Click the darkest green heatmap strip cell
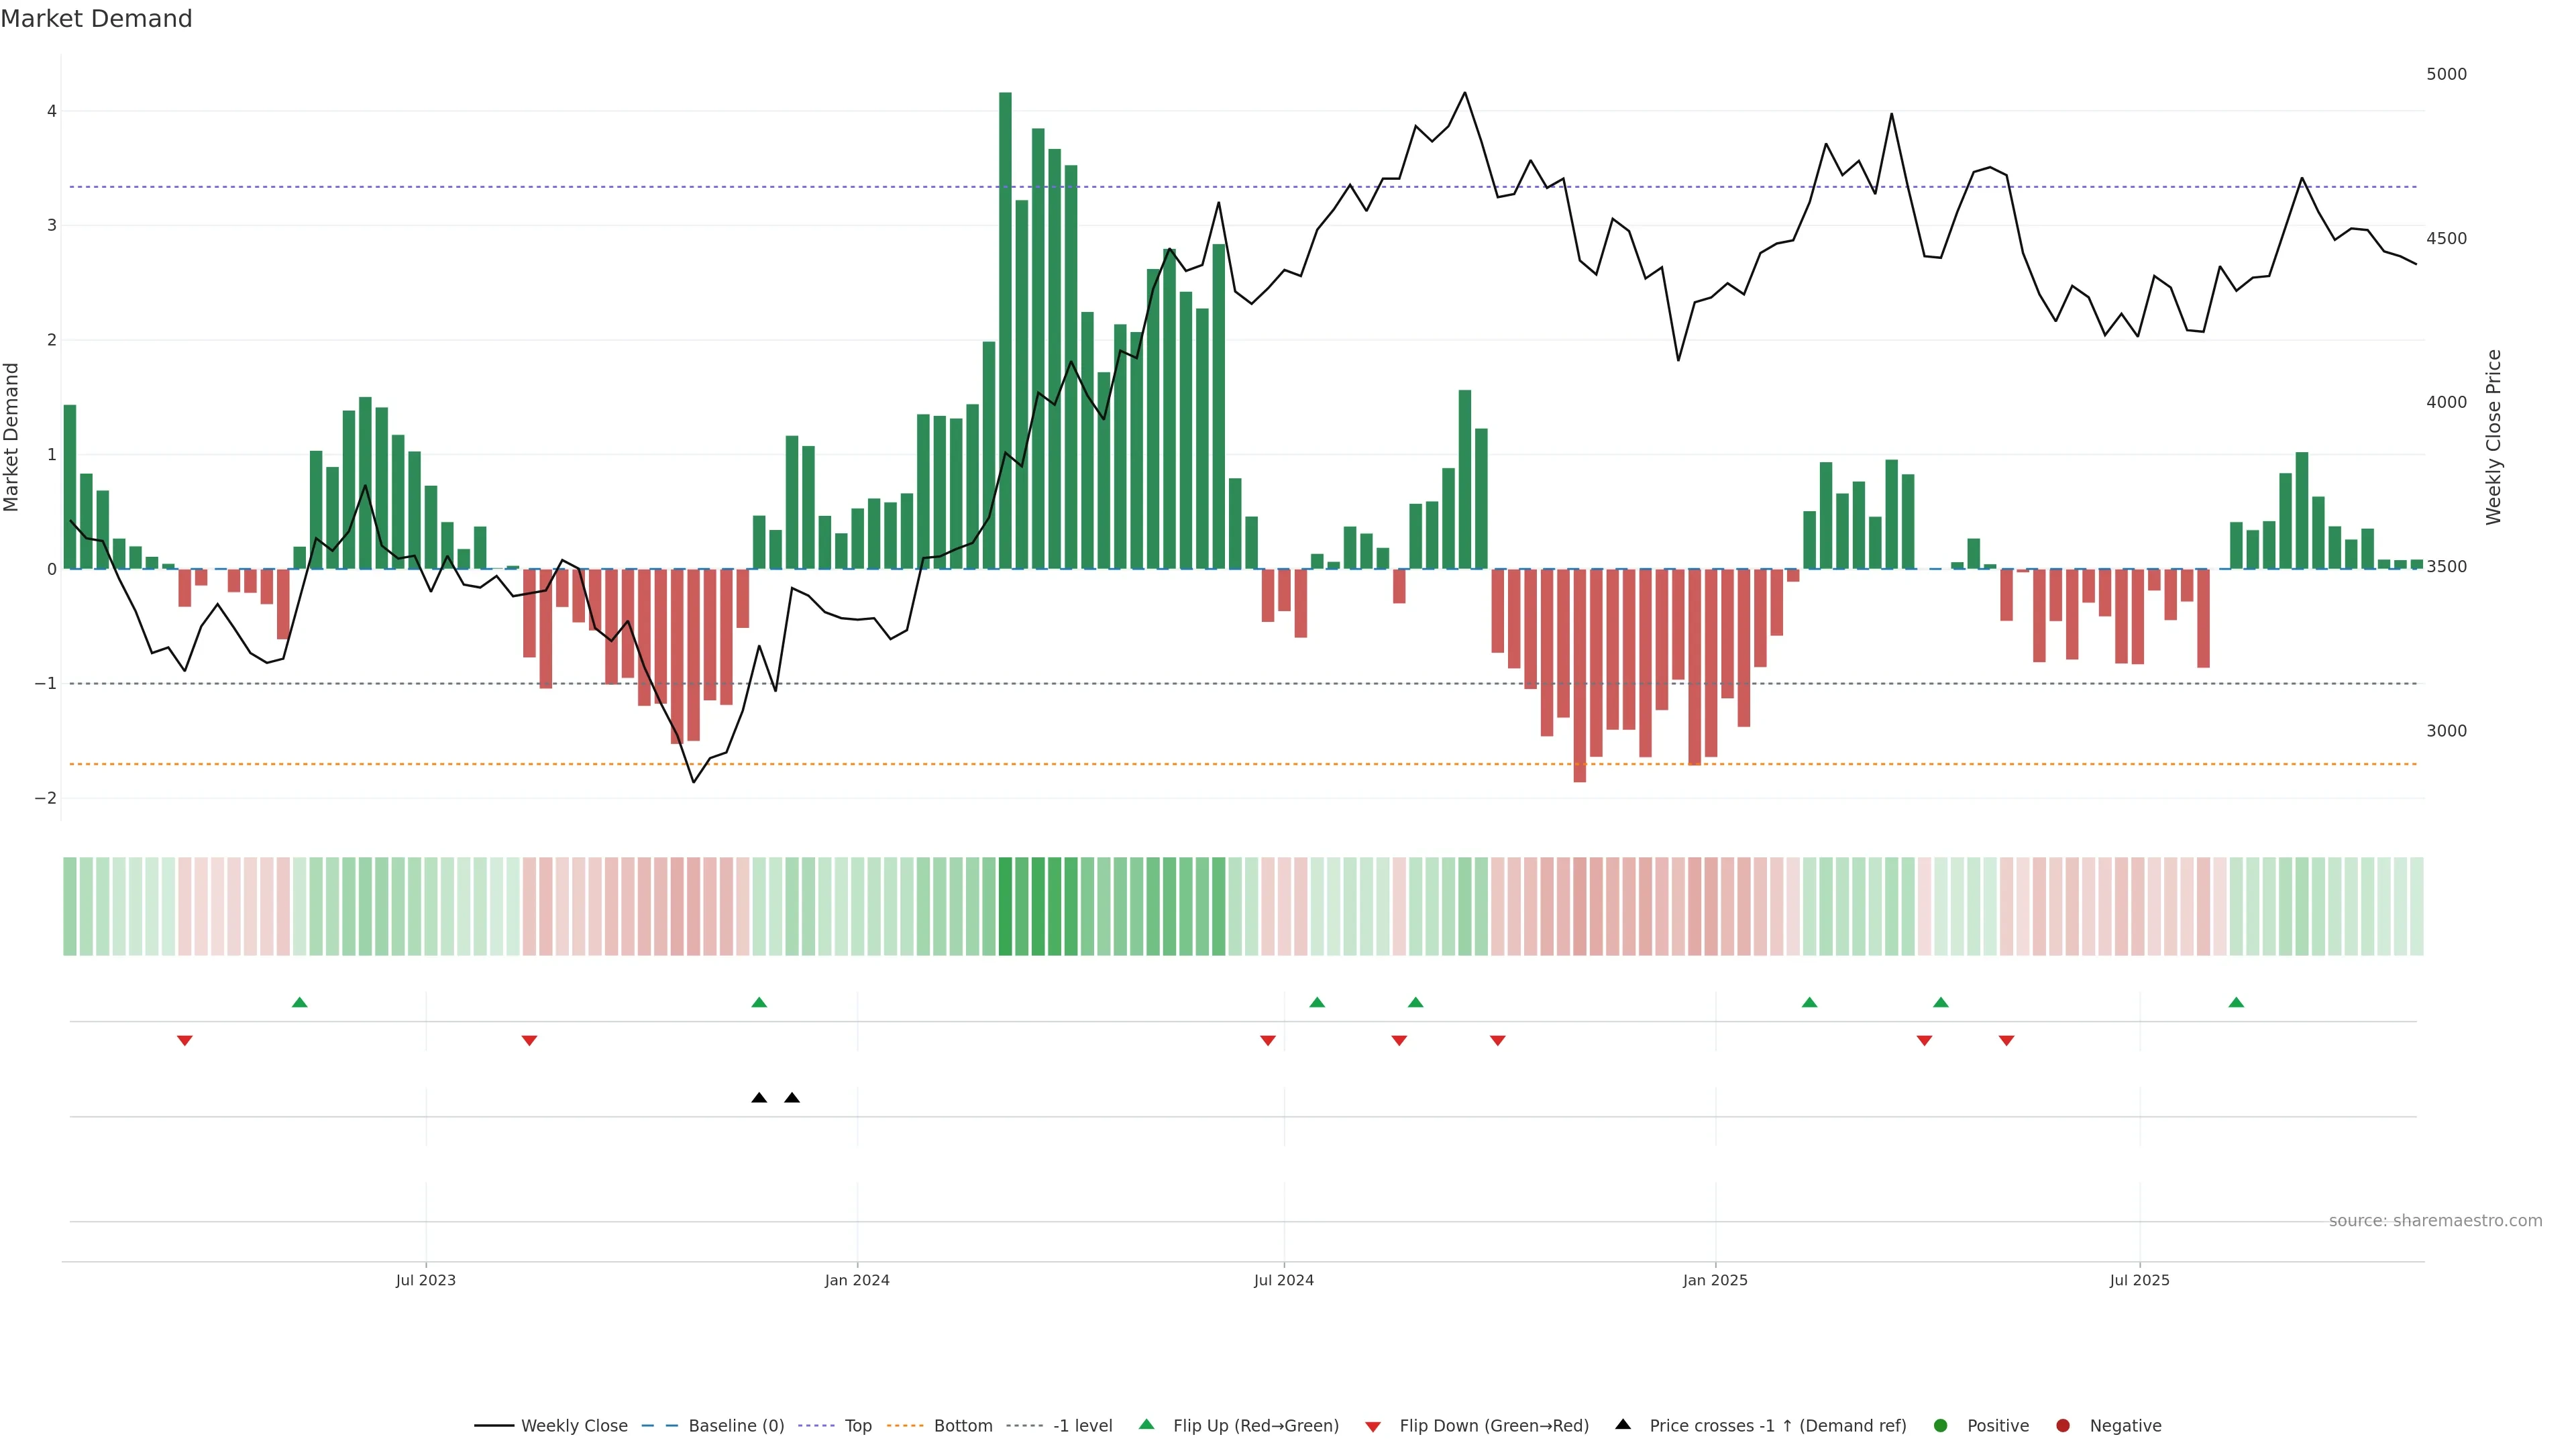The image size is (2576, 1449). click(1005, 906)
